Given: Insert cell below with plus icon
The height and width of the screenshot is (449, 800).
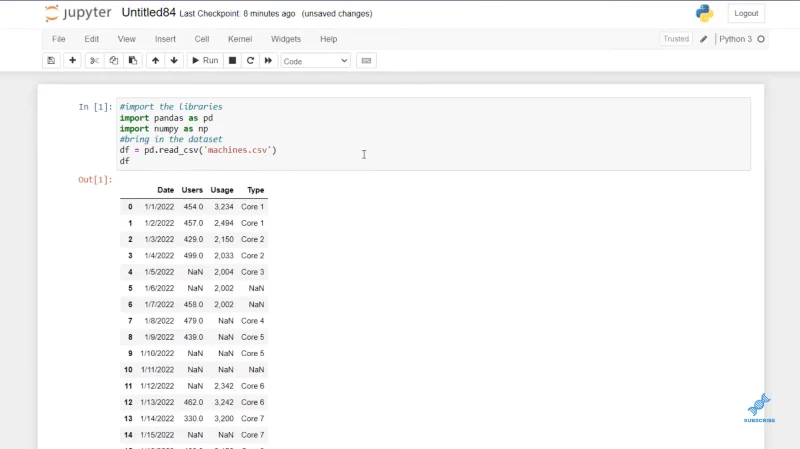Looking at the screenshot, I should [x=72, y=61].
